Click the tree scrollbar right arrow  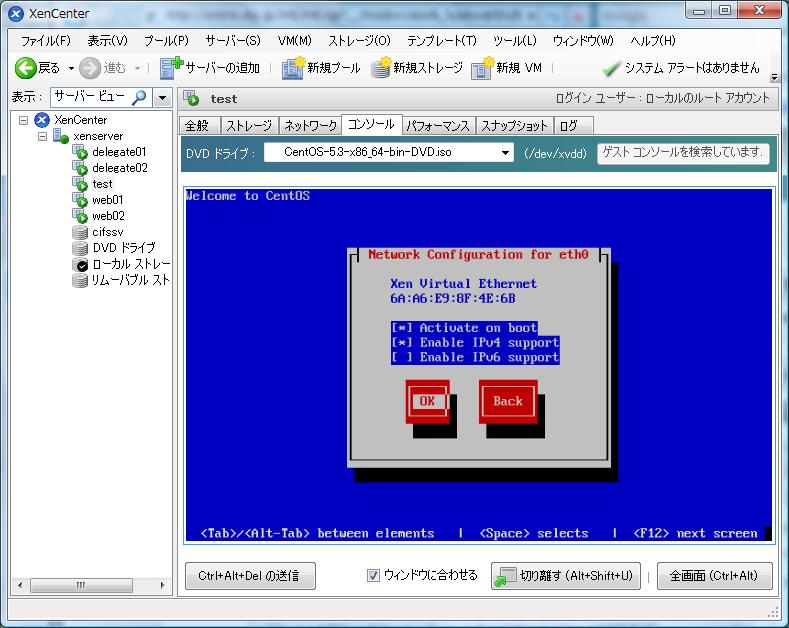(x=162, y=585)
